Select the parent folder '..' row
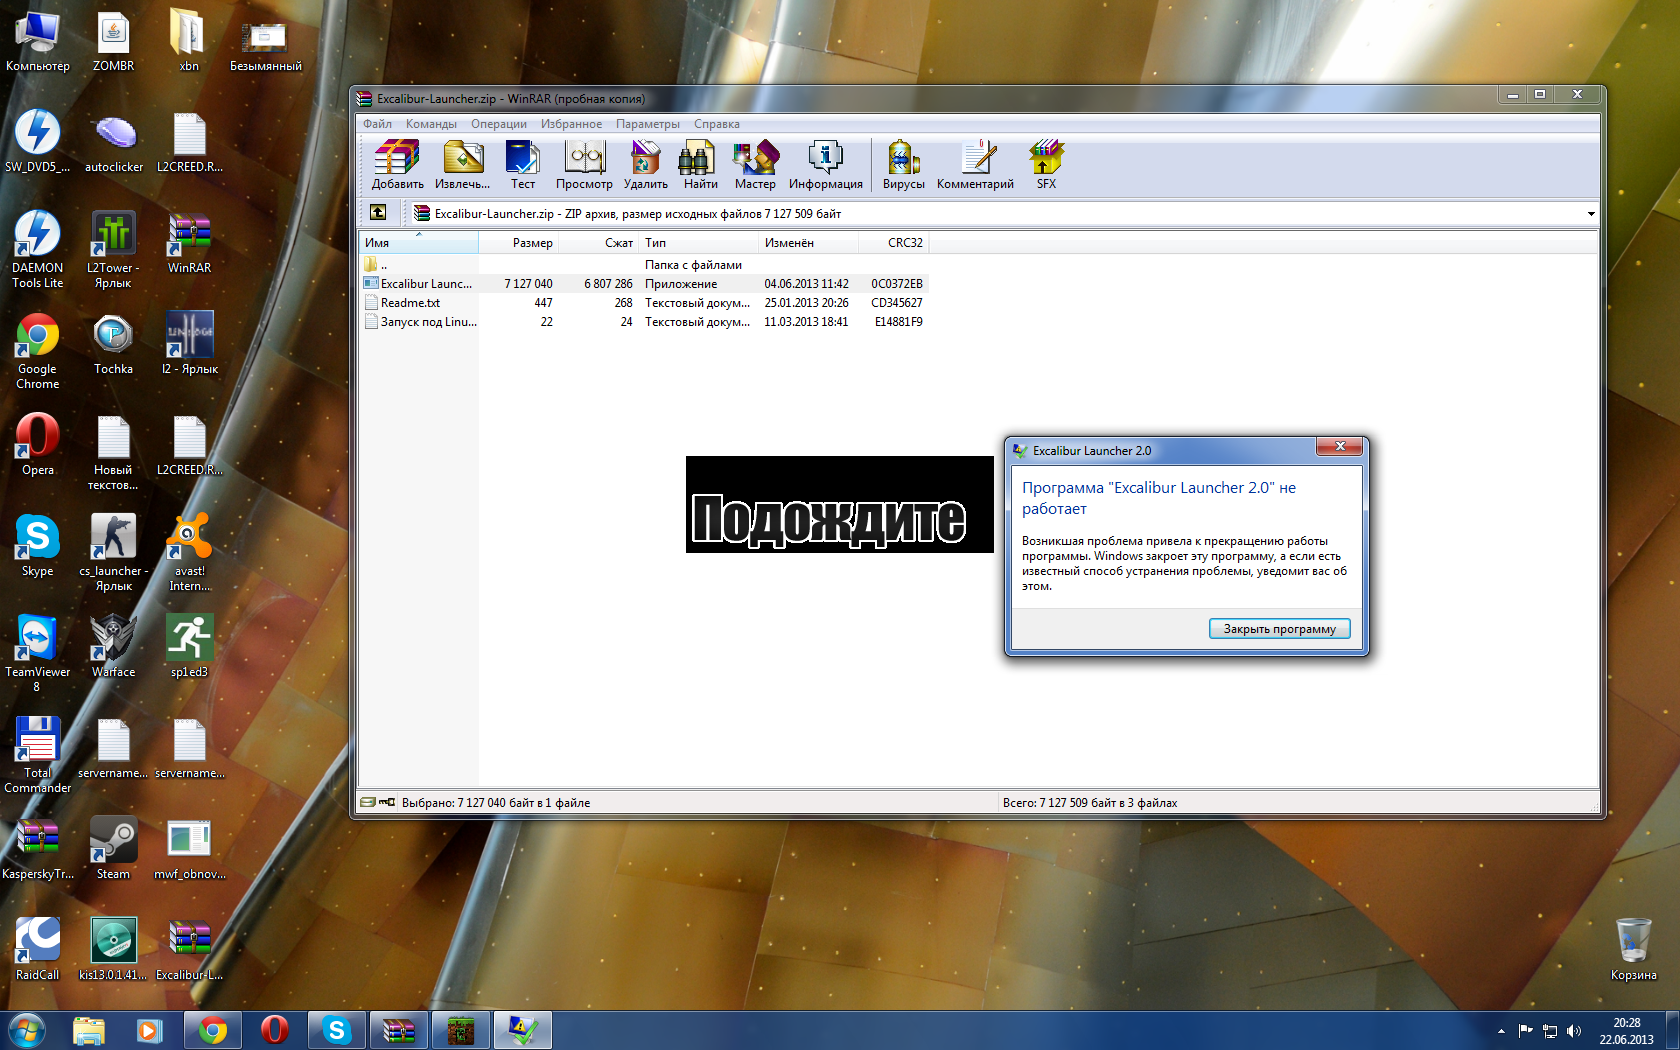The height and width of the screenshot is (1050, 1680). point(643,265)
